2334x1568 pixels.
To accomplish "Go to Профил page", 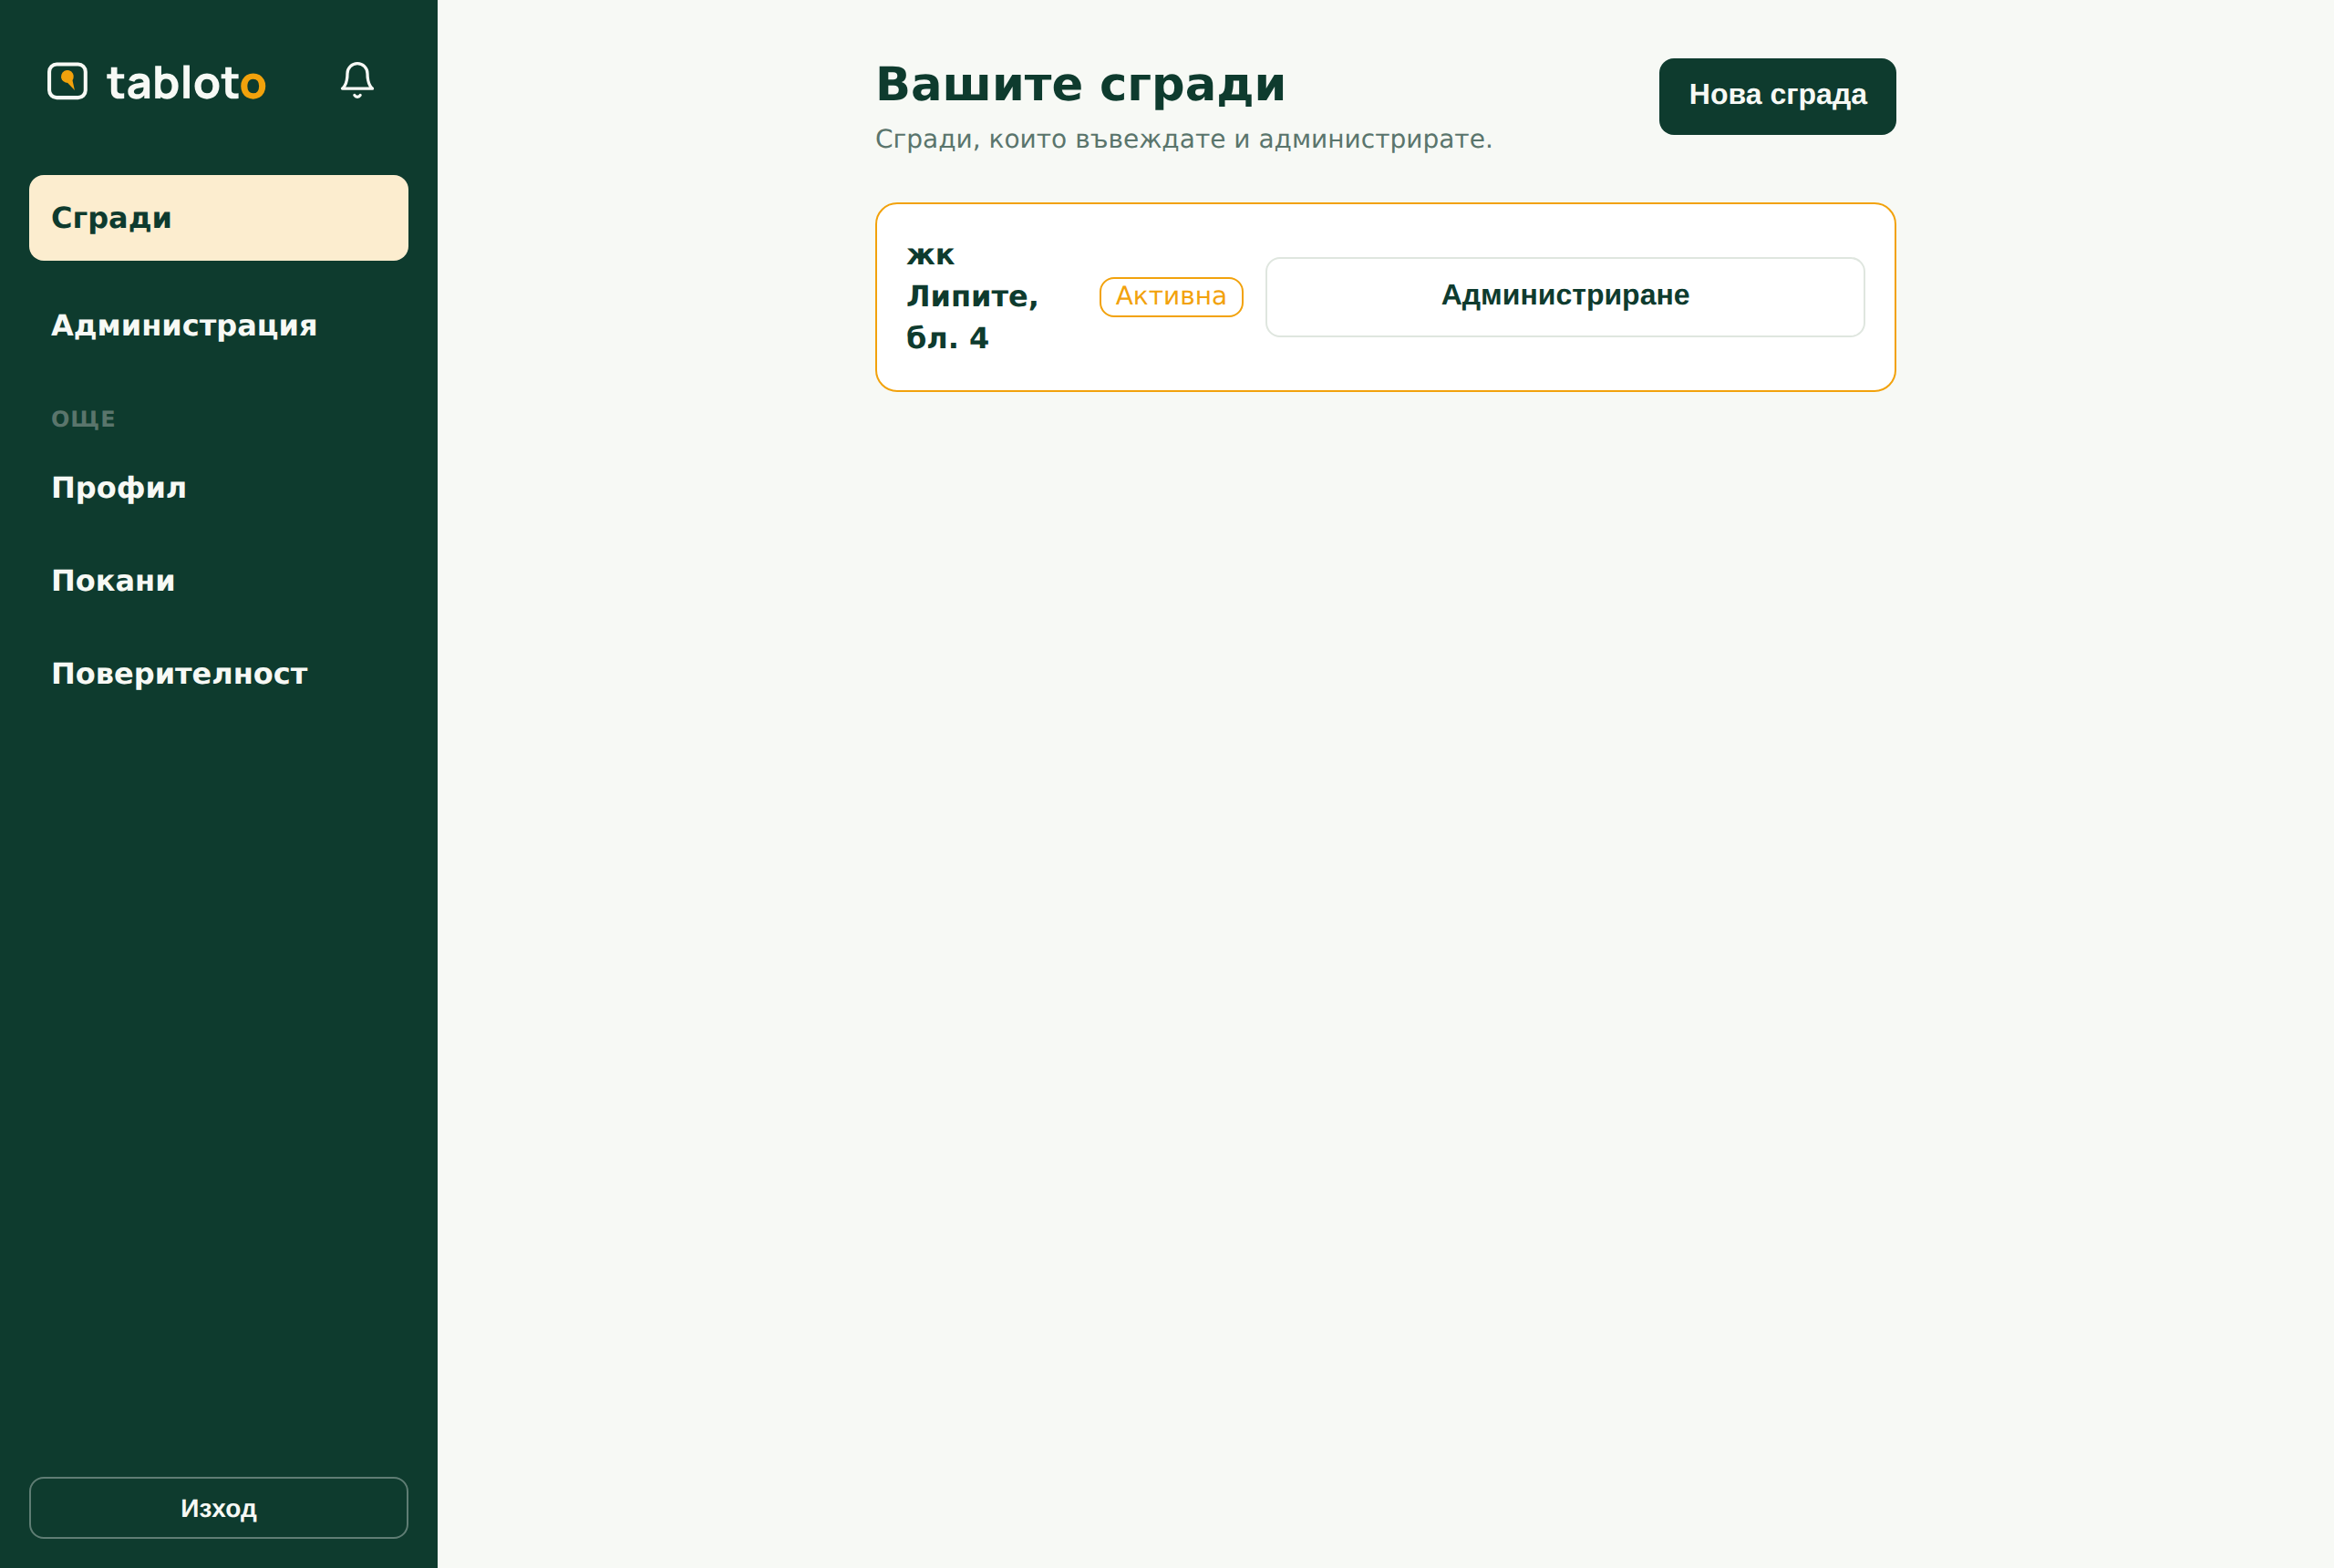I will pos(219,488).
